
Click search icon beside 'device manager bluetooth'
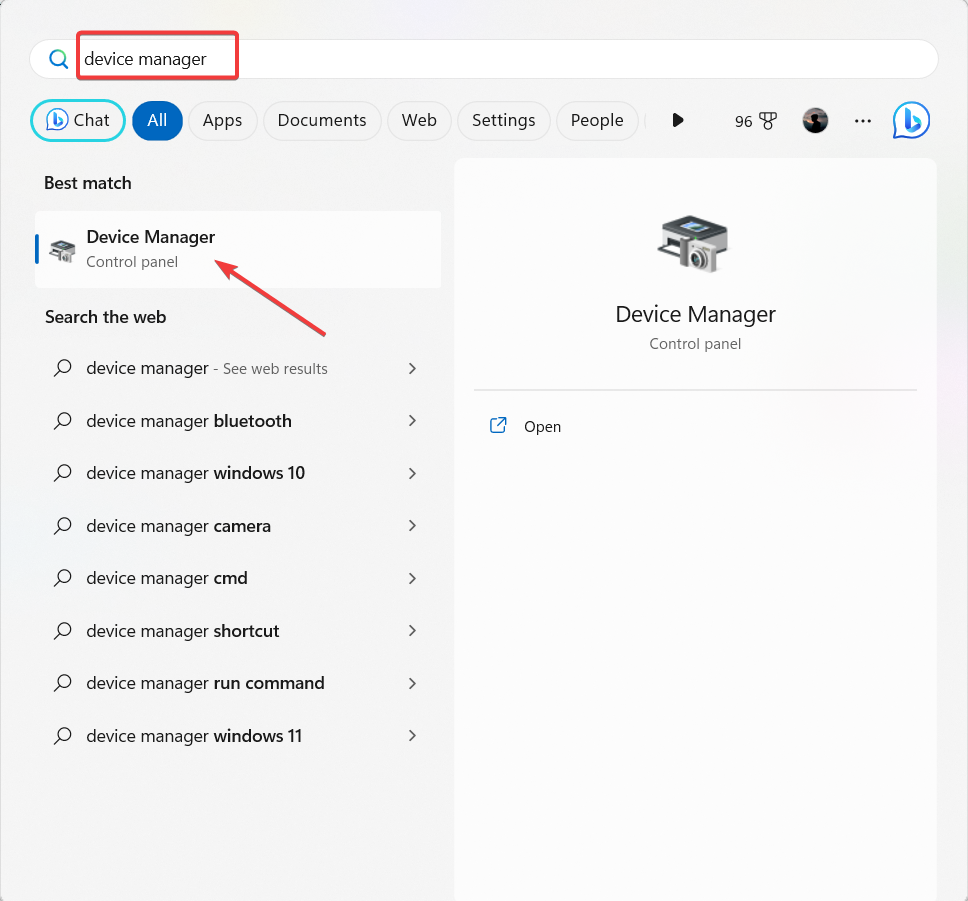point(62,421)
